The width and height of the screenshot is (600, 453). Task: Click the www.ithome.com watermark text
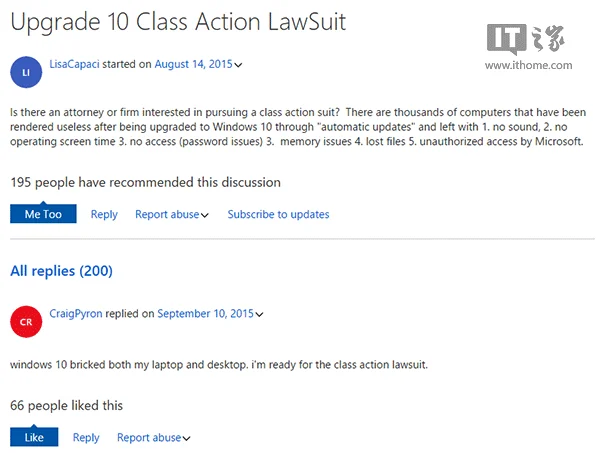(528, 66)
